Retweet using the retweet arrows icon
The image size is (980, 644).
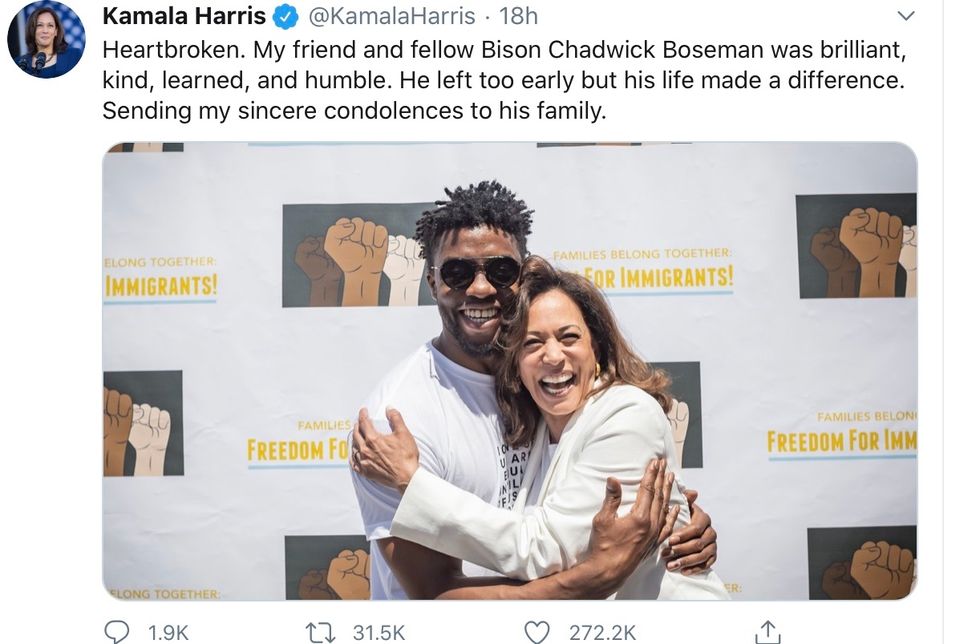pyautogui.click(x=321, y=632)
